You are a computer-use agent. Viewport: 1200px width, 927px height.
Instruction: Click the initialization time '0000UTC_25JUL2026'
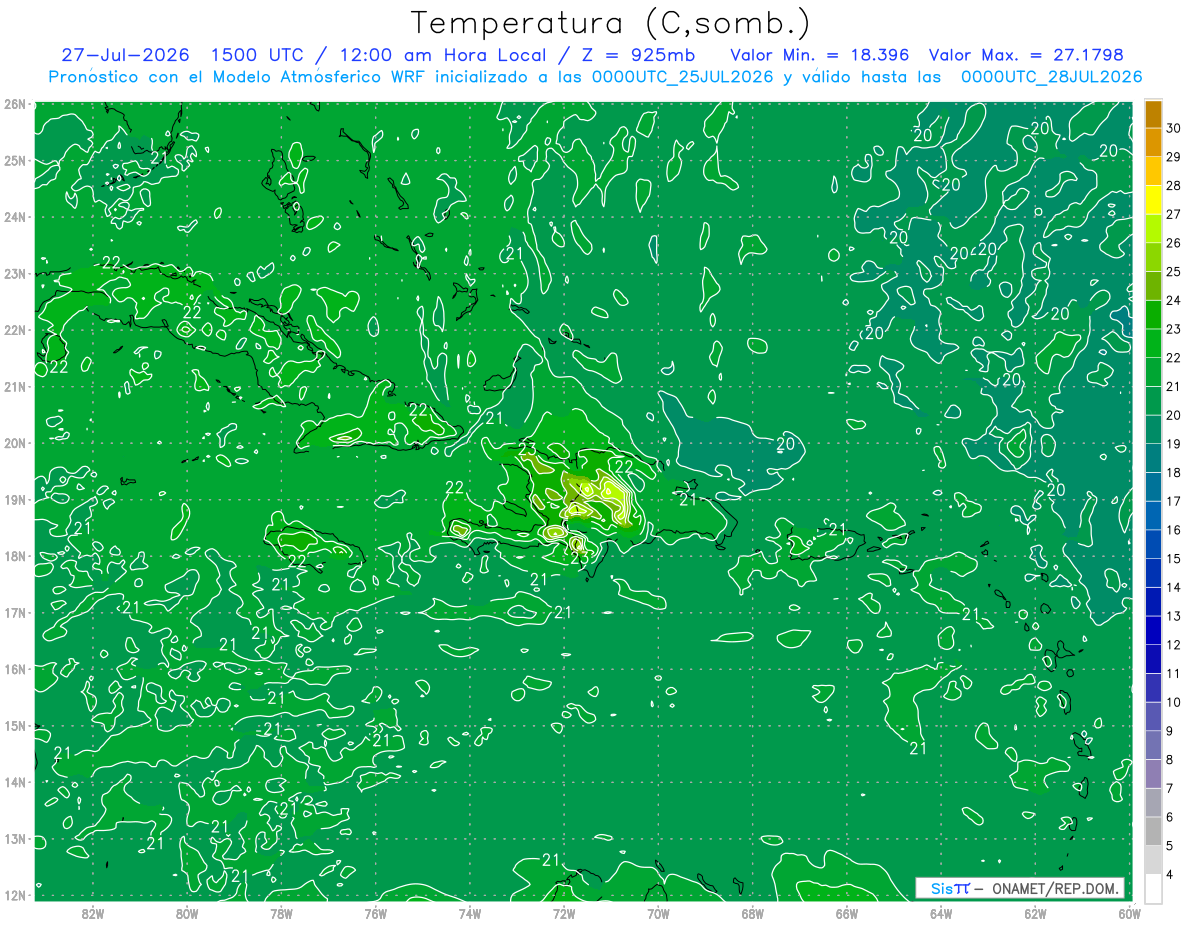tap(682, 77)
